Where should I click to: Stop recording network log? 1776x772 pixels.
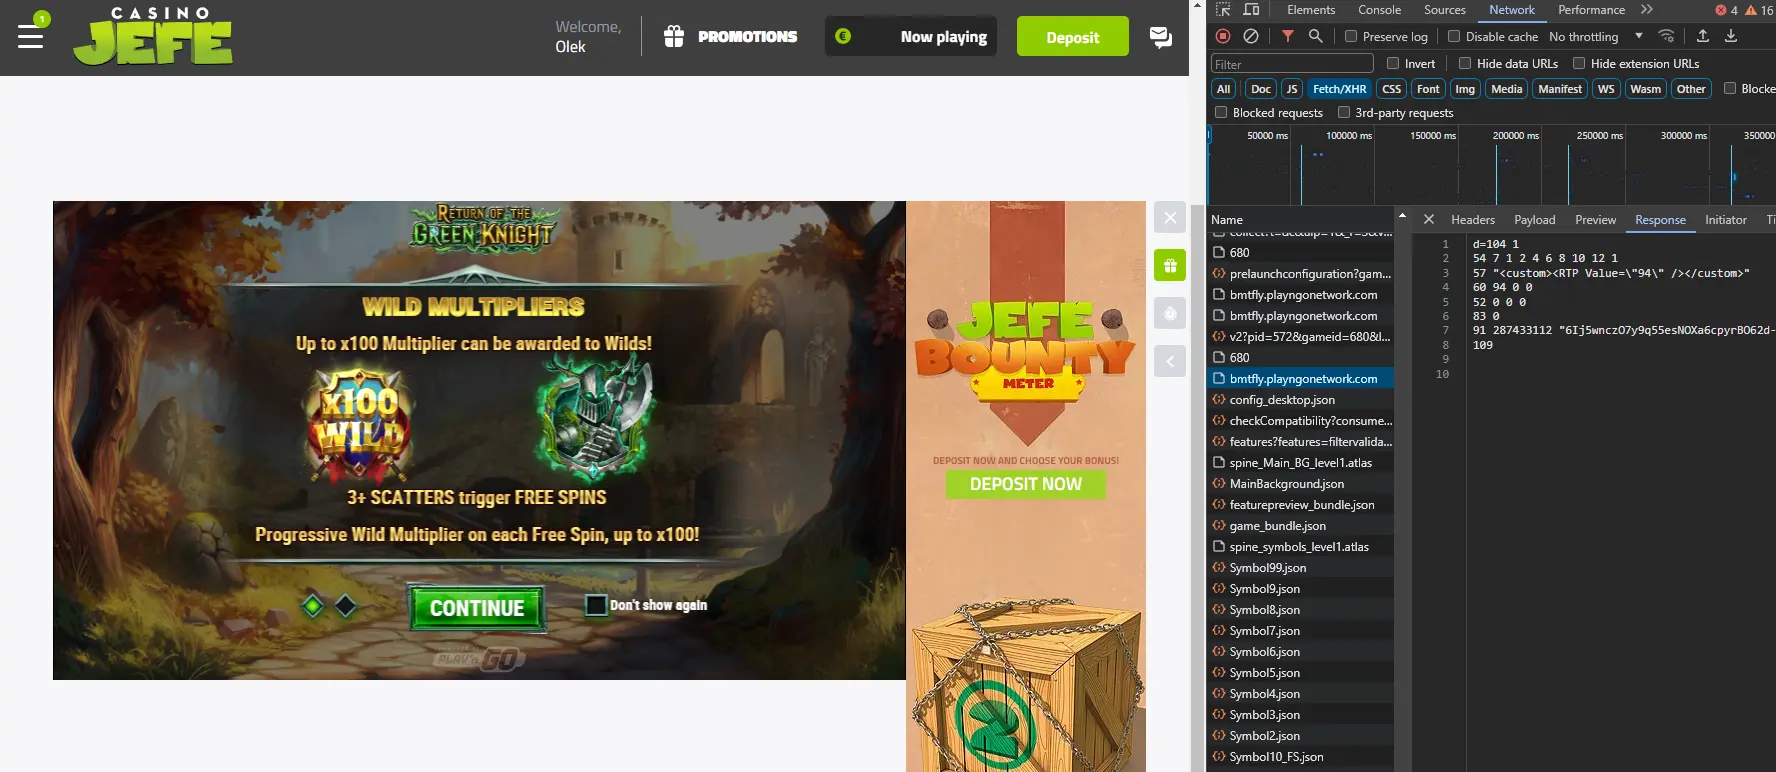(x=1223, y=36)
